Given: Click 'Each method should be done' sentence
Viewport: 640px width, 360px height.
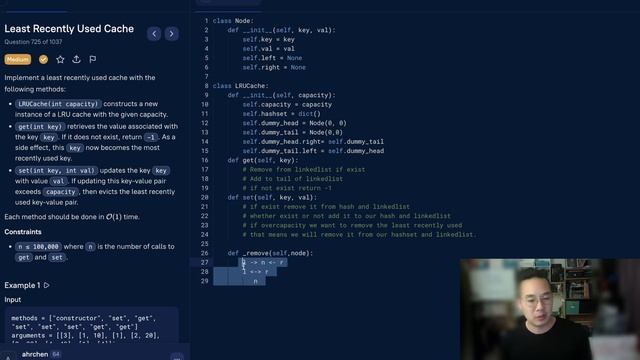Looking at the screenshot, I should click(72, 217).
